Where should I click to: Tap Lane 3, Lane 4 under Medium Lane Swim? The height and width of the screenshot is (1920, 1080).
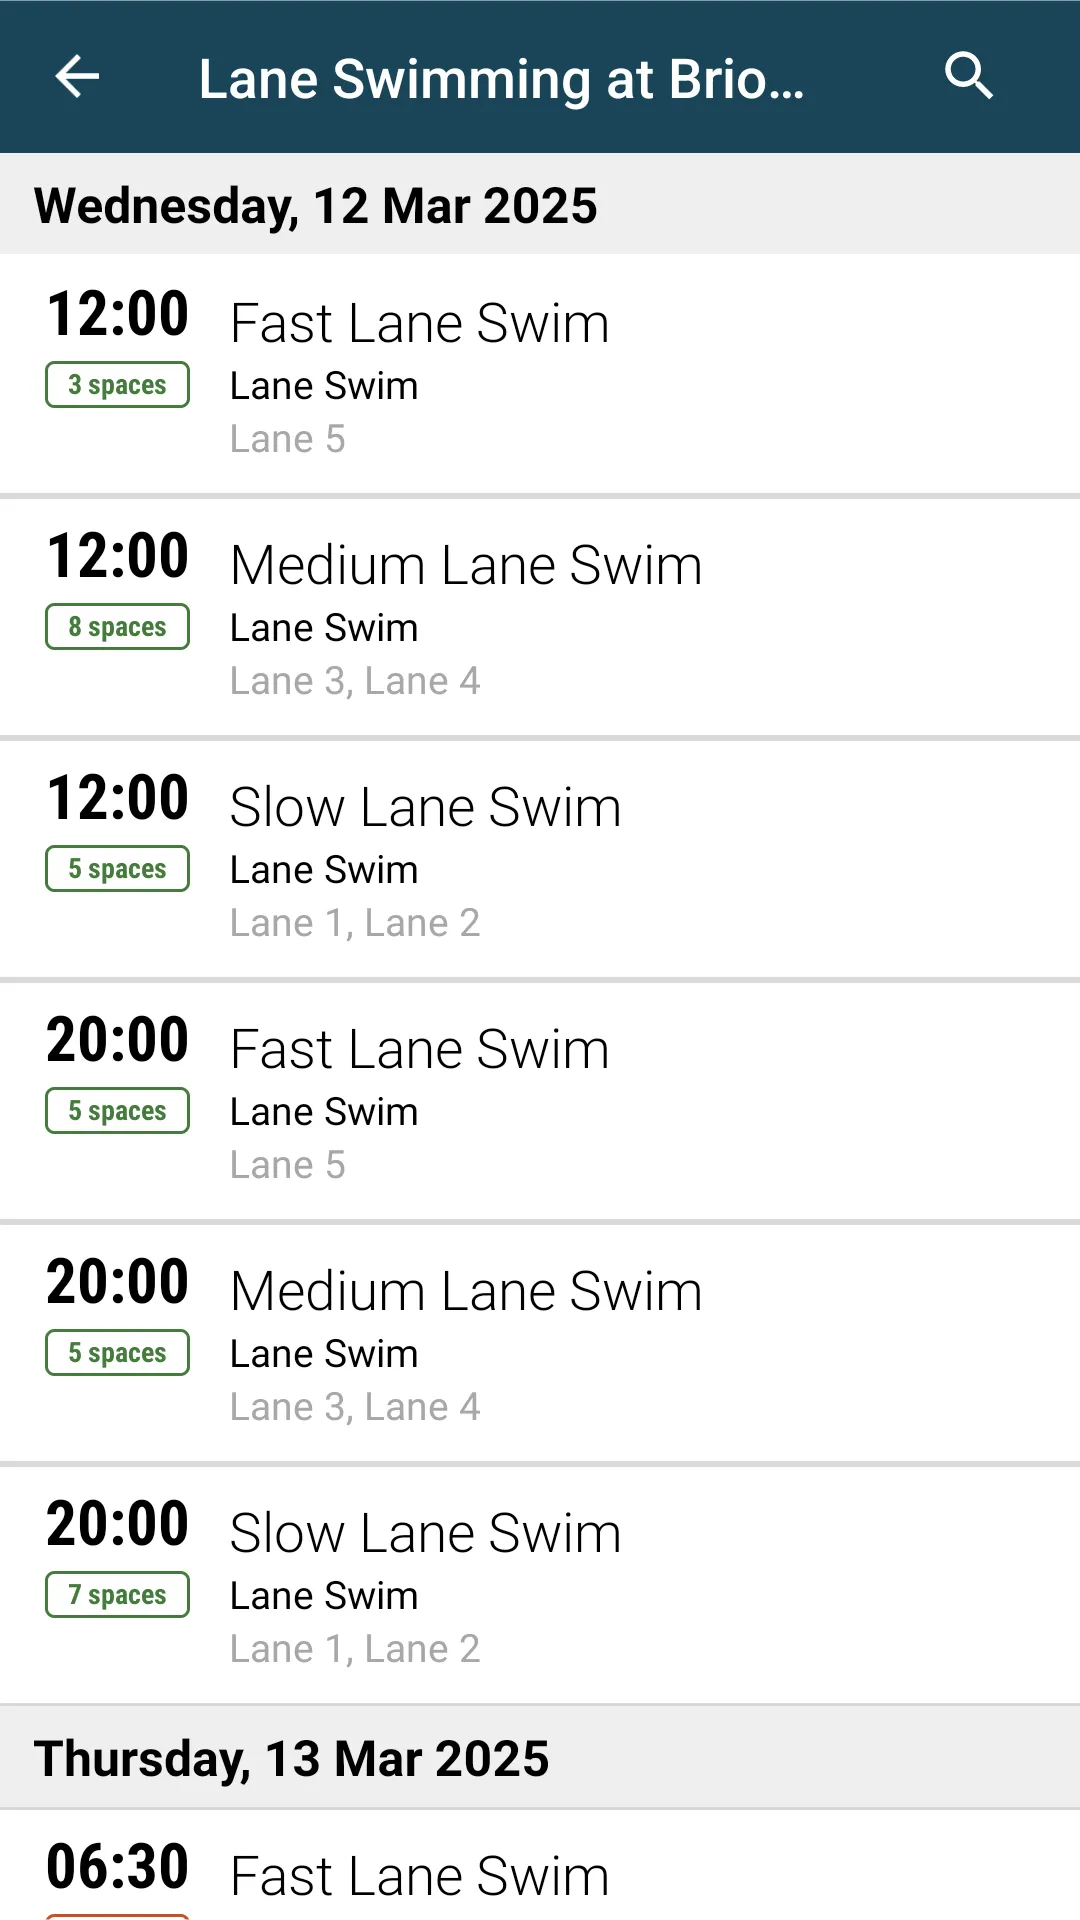coord(355,680)
